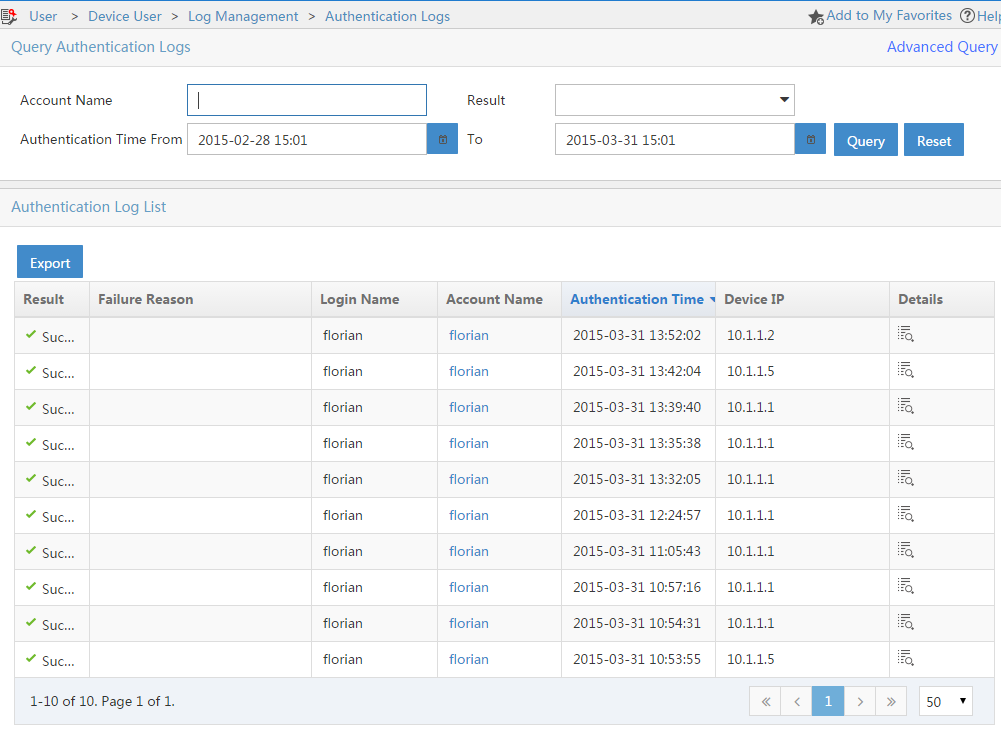Open details icon for 13:52:02 log entry

906,335
